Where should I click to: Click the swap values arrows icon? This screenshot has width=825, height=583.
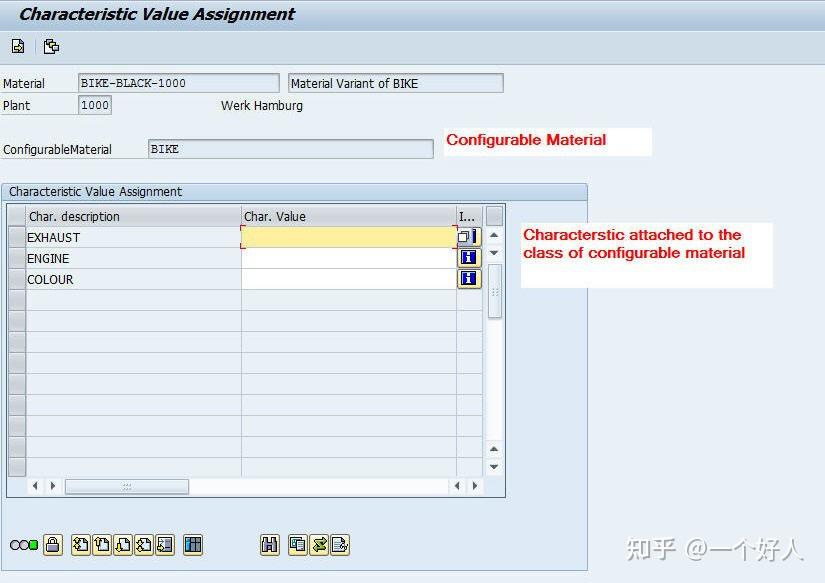[x=317, y=545]
